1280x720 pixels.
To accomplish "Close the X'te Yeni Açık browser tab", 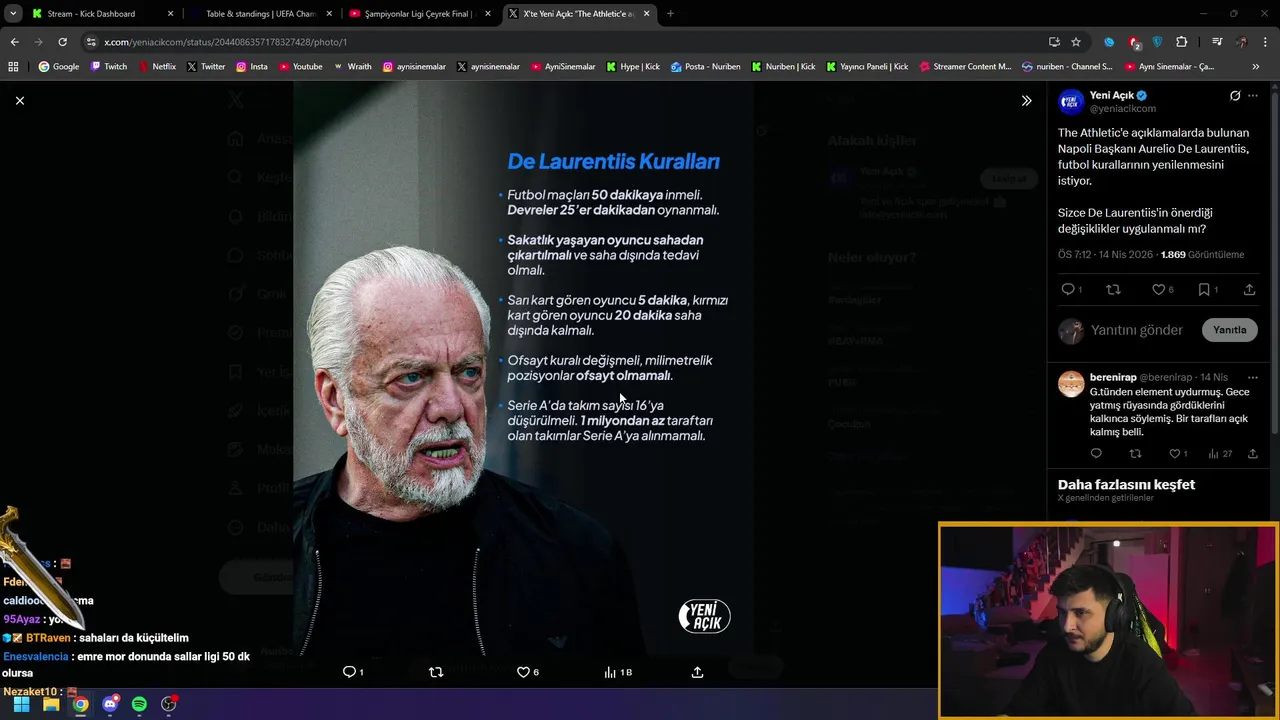I will [646, 14].
